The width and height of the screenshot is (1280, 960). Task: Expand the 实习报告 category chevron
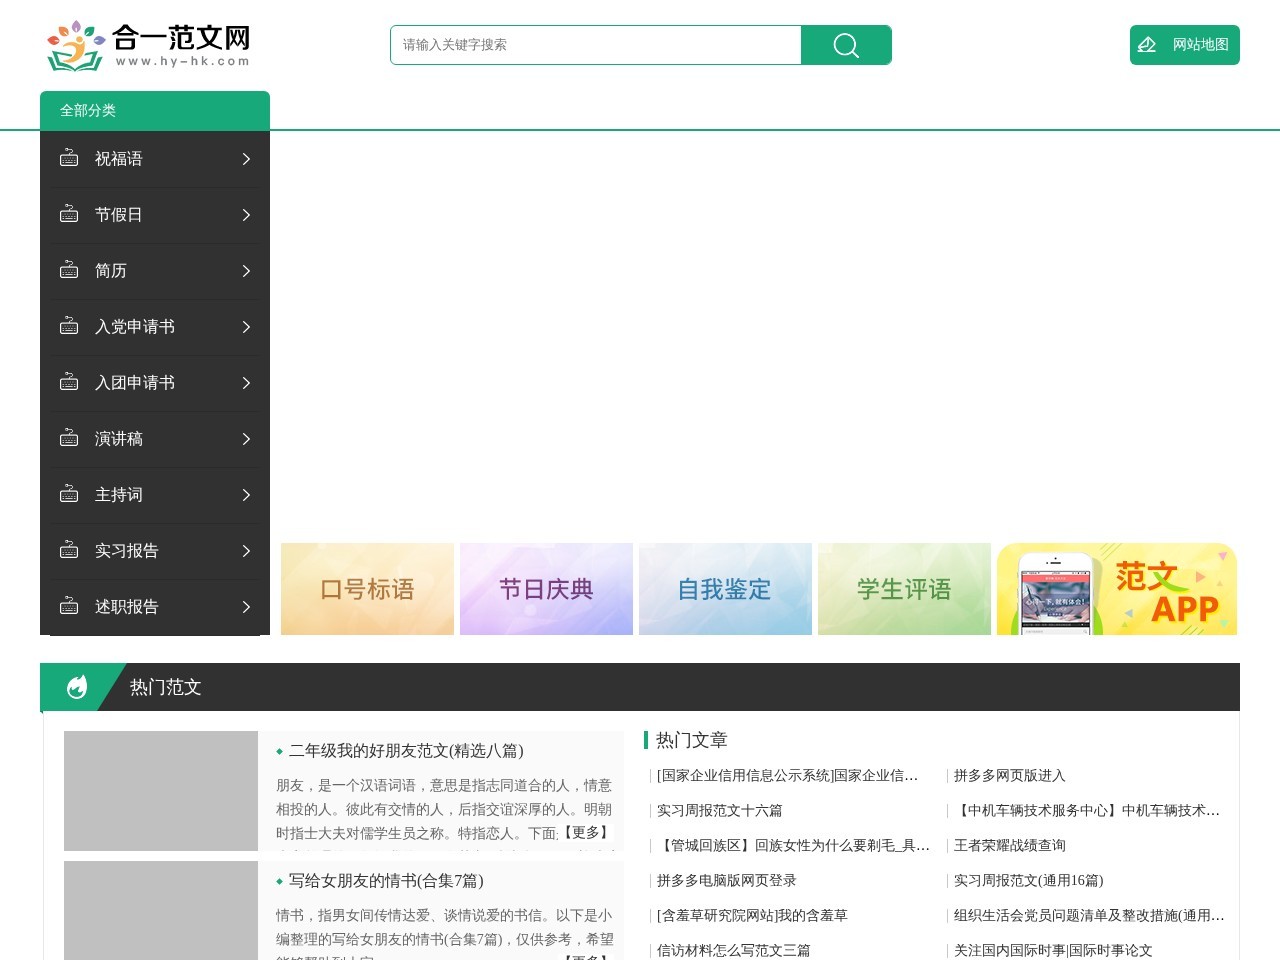(x=246, y=551)
